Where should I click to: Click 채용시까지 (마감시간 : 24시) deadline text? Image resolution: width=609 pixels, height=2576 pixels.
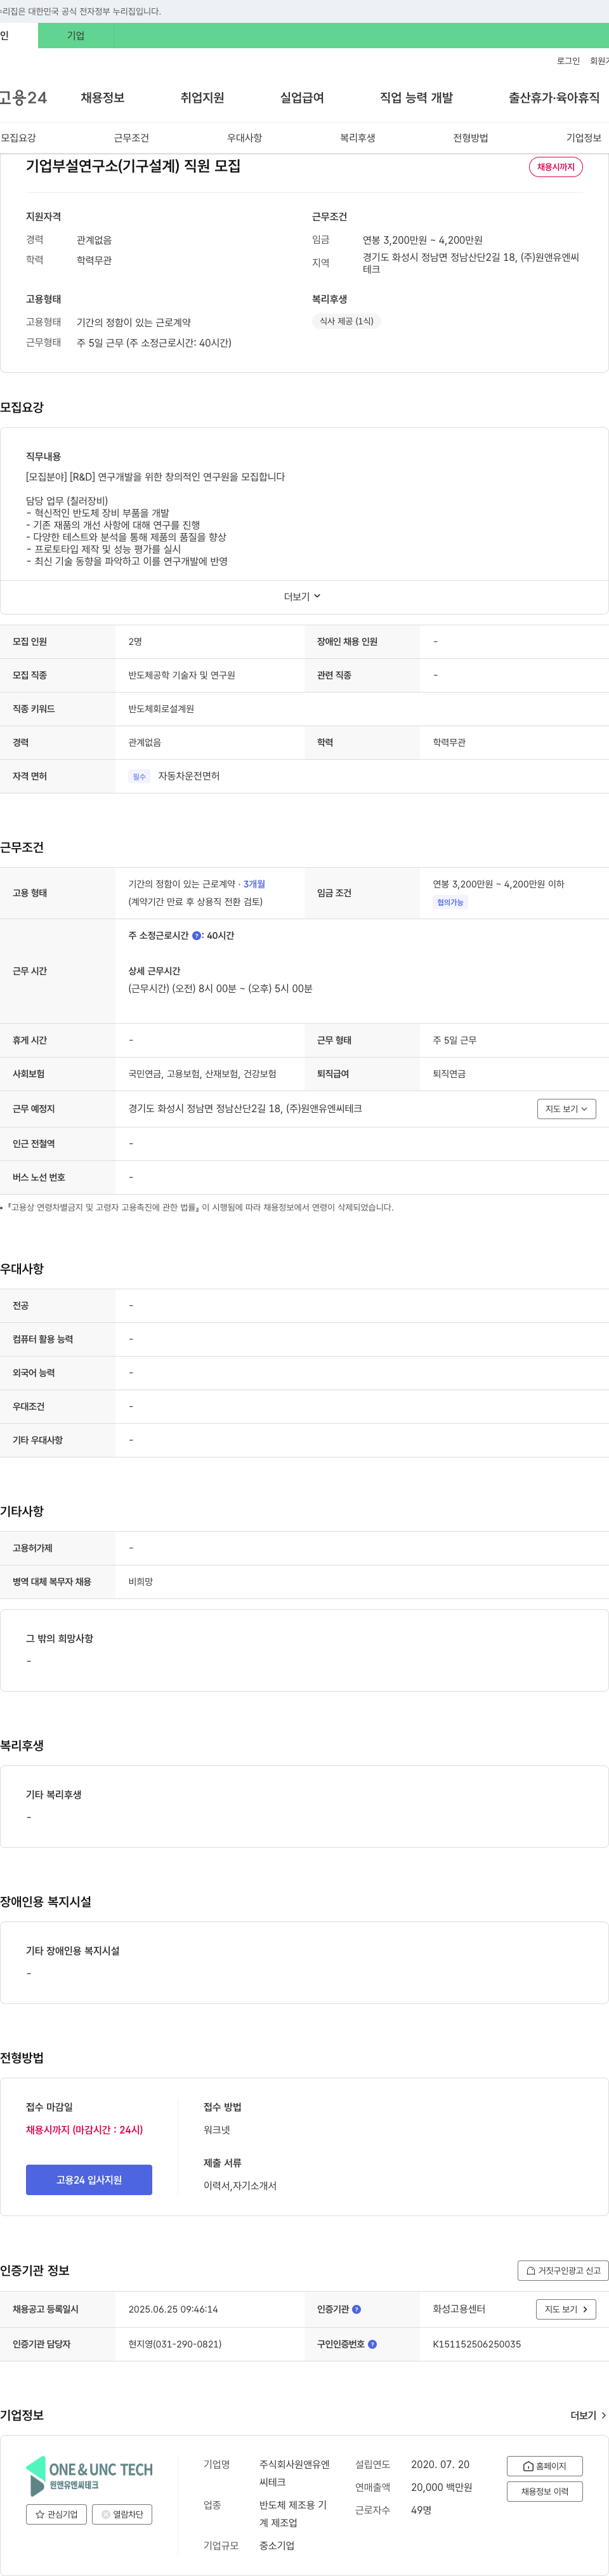[84, 2130]
